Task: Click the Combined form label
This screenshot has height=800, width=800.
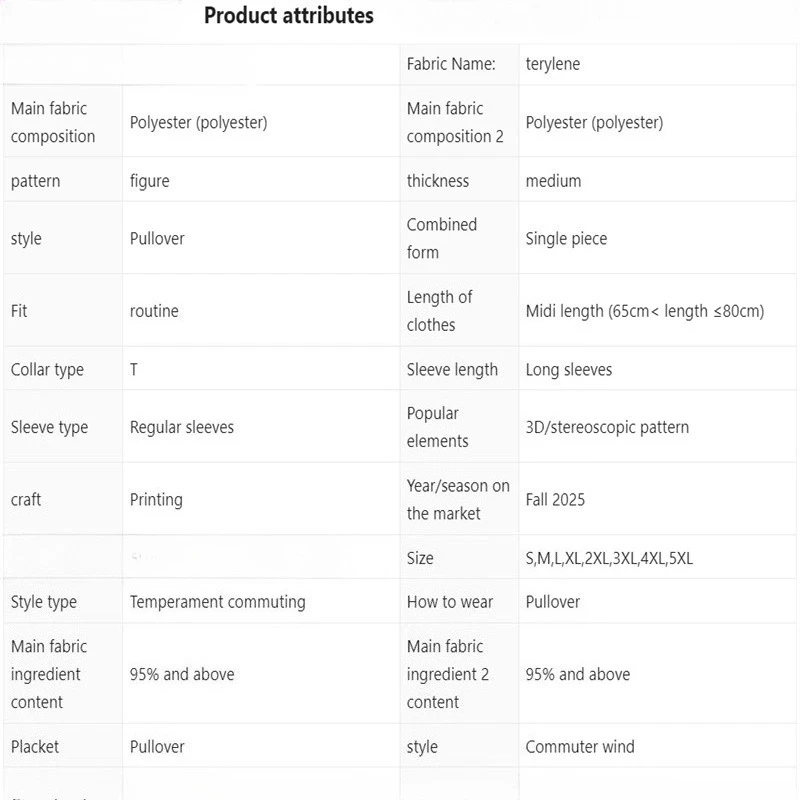Action: coord(442,238)
